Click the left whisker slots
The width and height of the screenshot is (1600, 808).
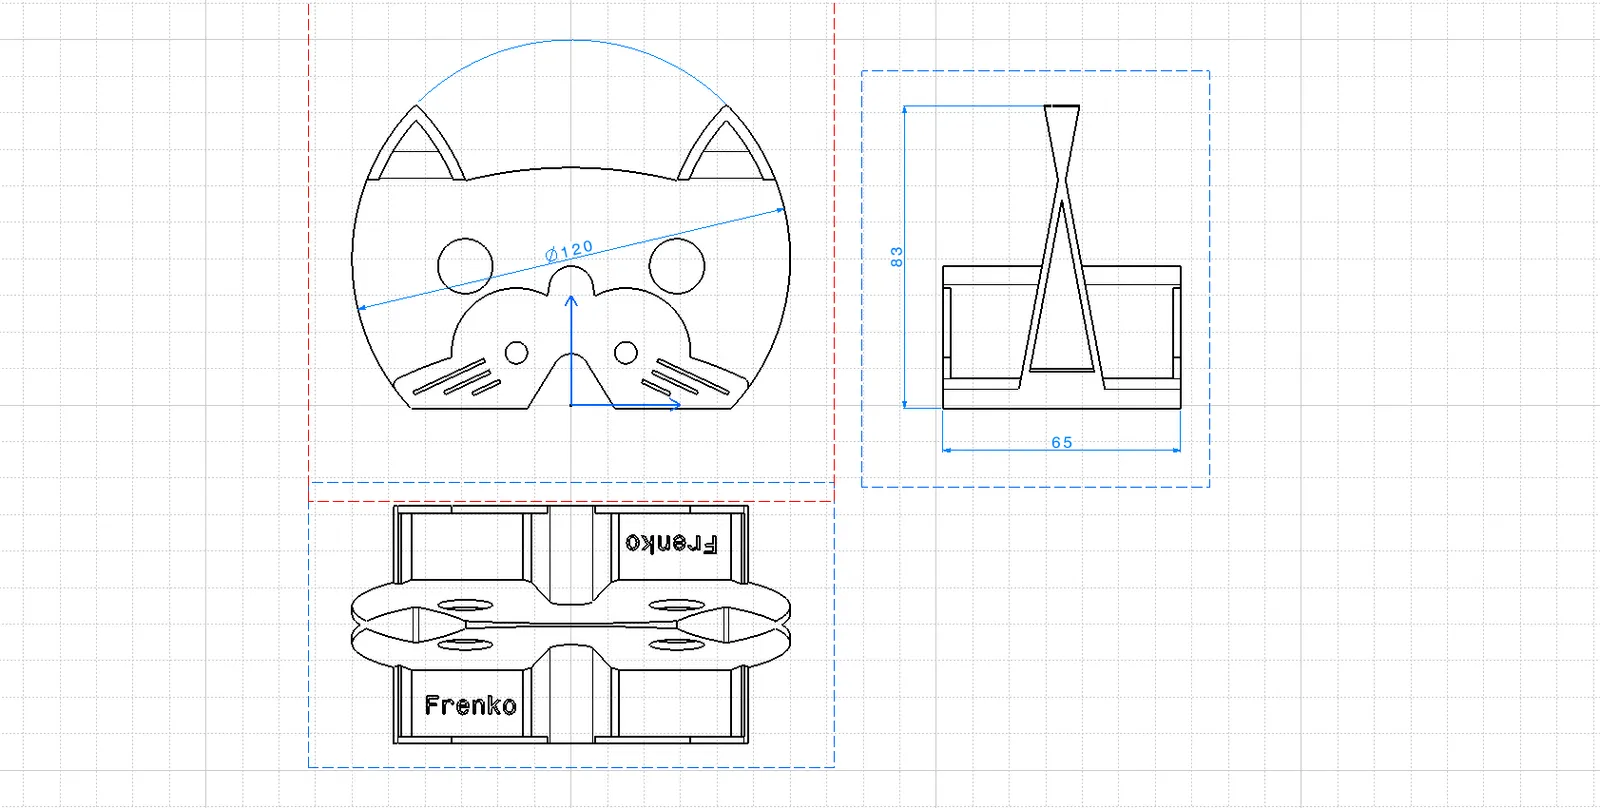point(457,378)
